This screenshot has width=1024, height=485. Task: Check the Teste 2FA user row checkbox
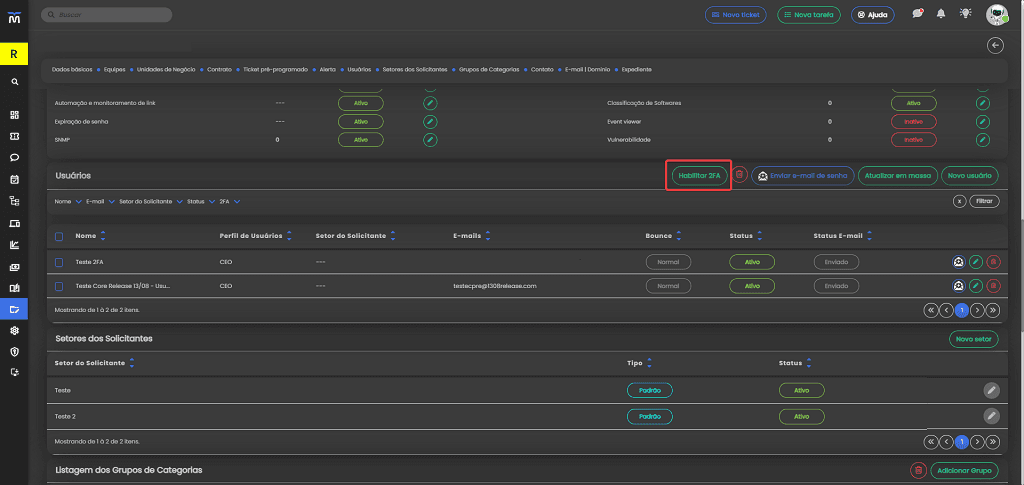[x=59, y=262]
